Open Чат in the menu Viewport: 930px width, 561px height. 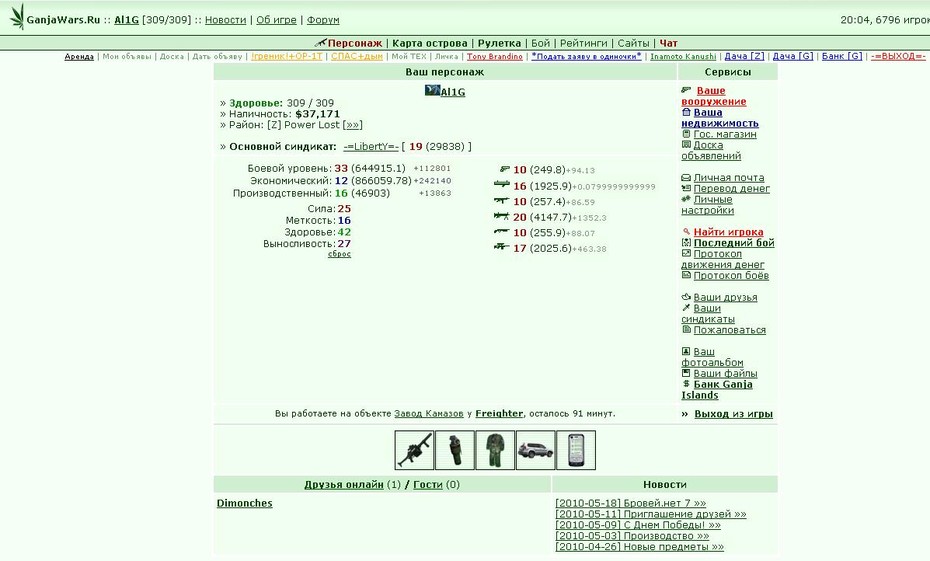tap(668, 43)
